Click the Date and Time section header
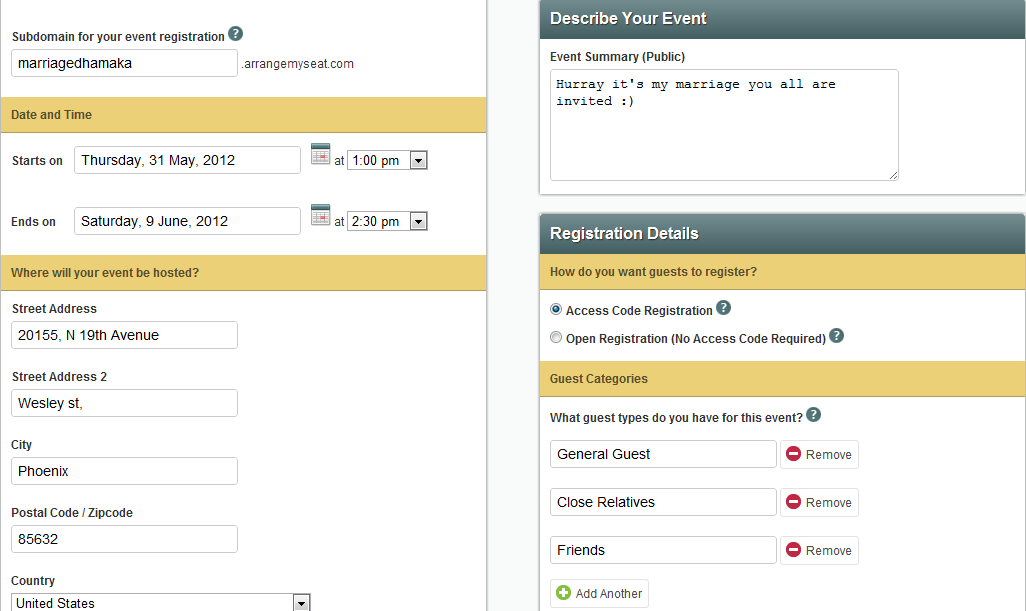1026x611 pixels. (243, 115)
